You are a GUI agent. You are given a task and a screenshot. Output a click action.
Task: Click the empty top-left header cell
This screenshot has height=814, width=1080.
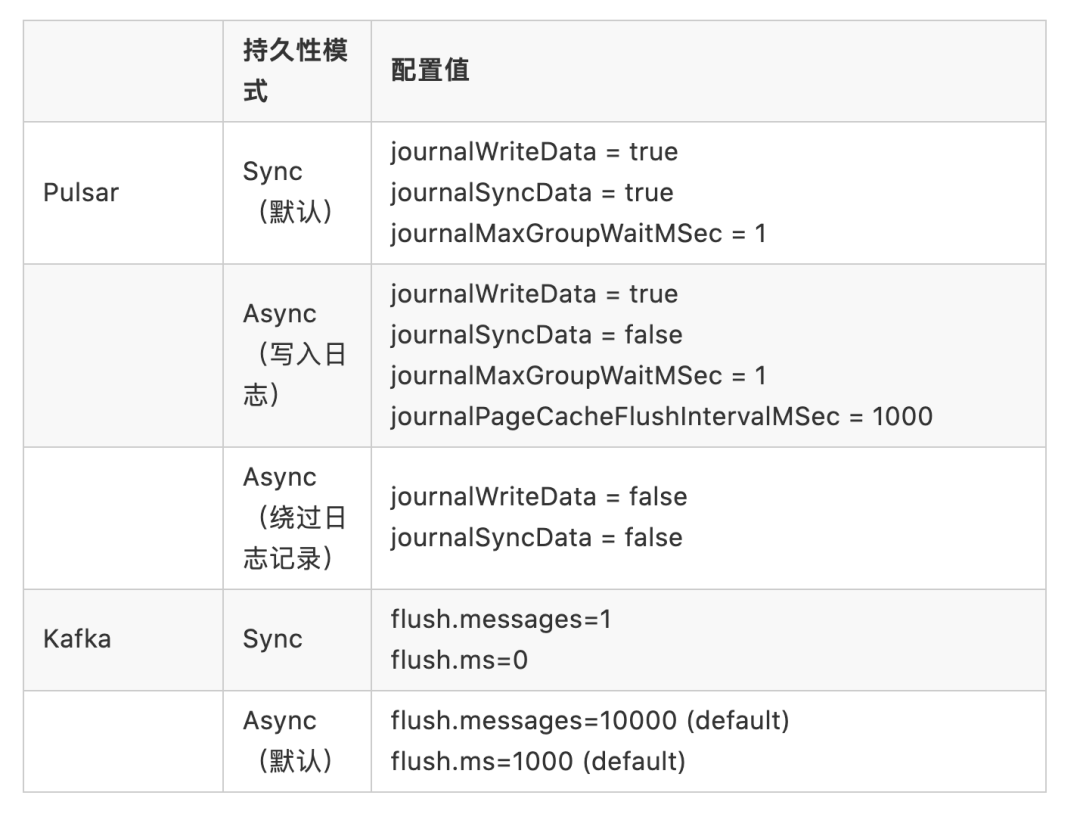123,71
